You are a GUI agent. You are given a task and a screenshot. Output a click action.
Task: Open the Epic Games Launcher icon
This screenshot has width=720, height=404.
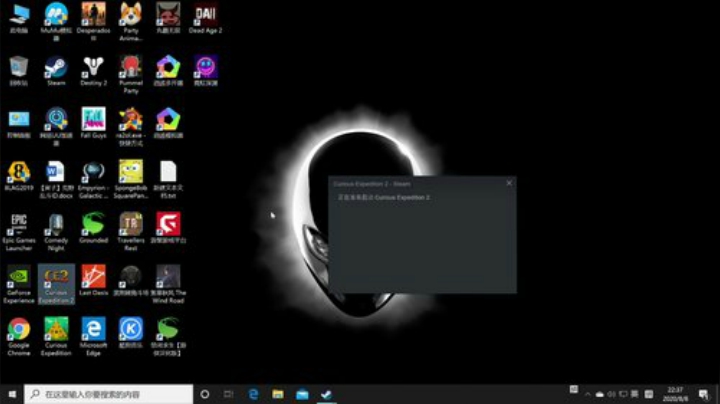[x=19, y=232]
